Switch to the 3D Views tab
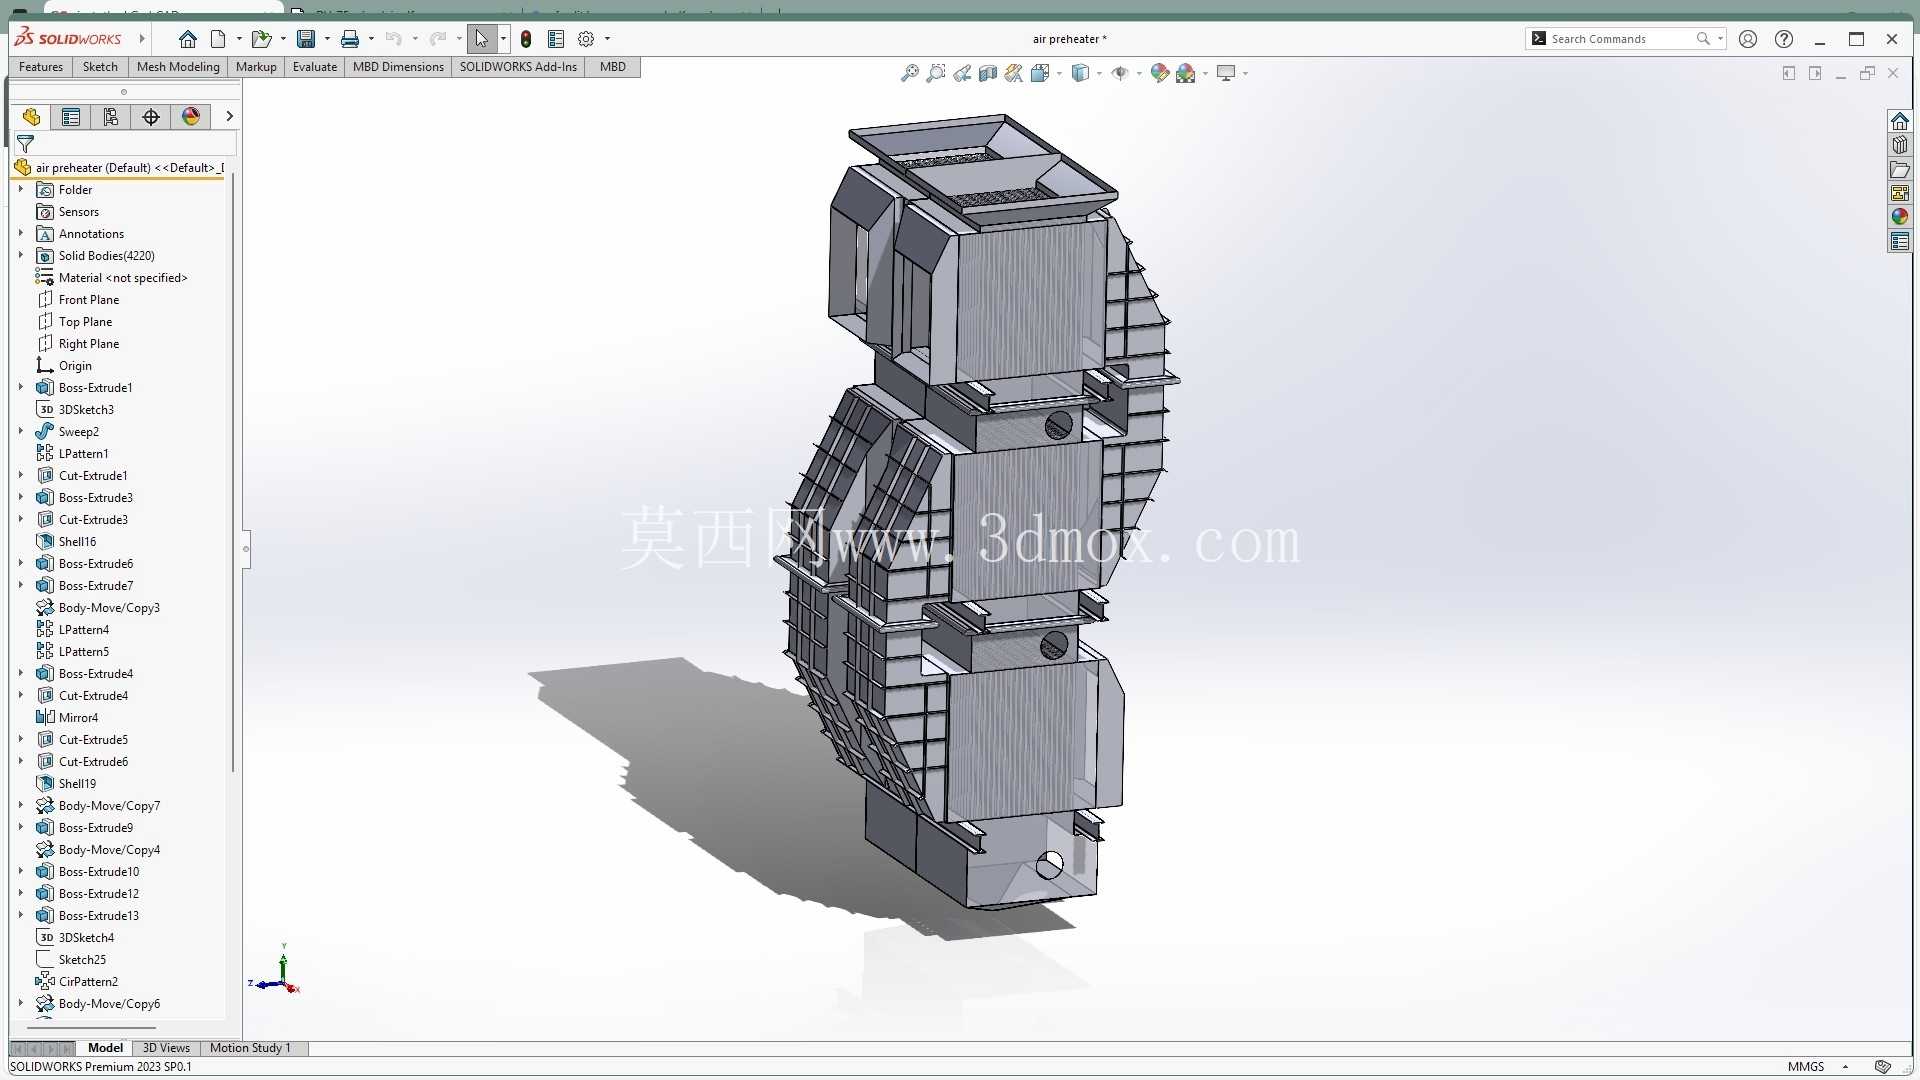The image size is (1920, 1080). click(166, 1048)
